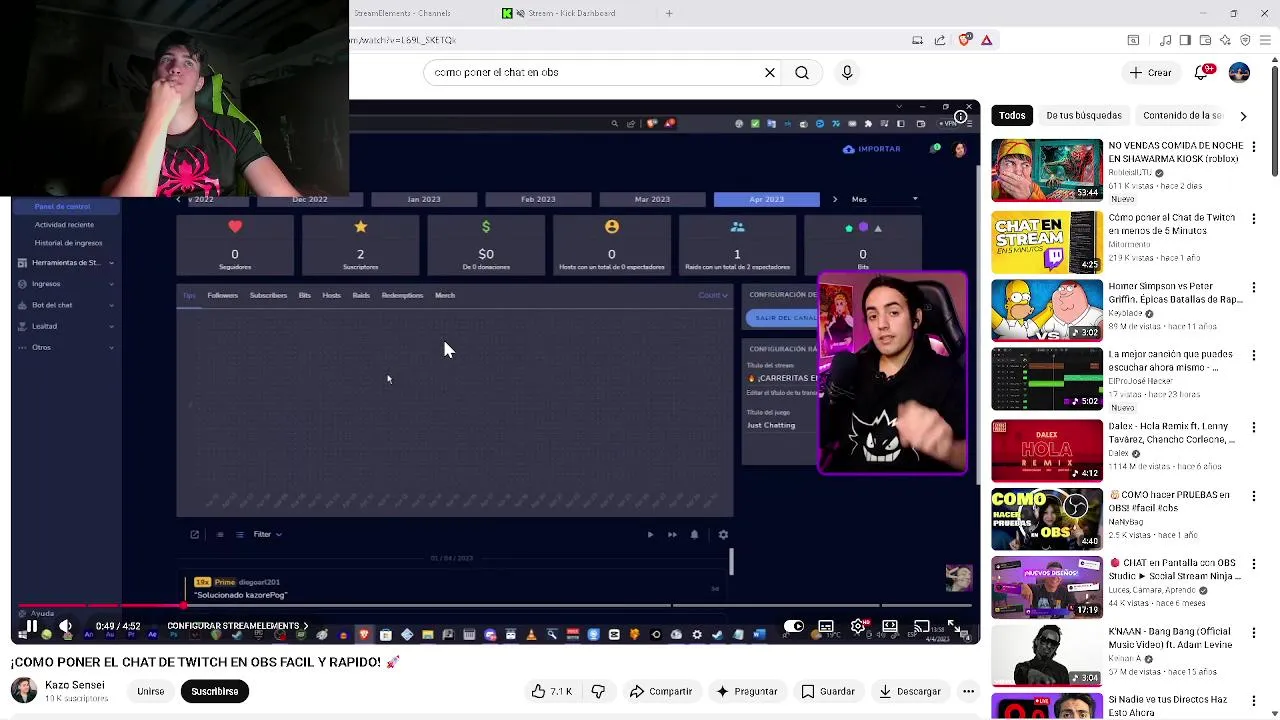Select the Contenido de la se... chip
The height and width of the screenshot is (720, 1280).
pyautogui.click(x=1182, y=115)
